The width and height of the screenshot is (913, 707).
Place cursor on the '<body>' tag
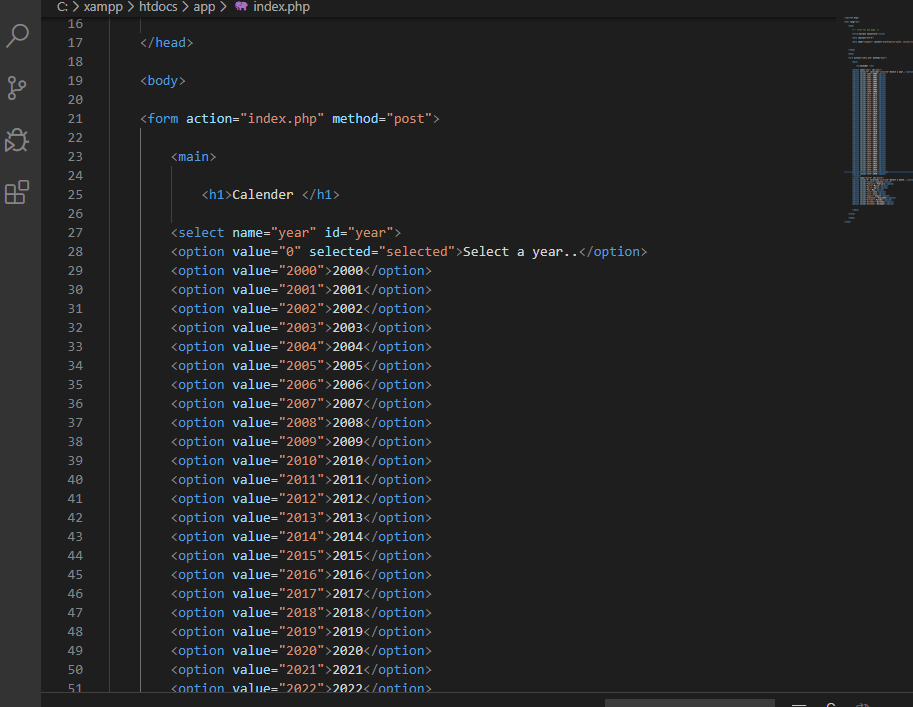point(162,80)
